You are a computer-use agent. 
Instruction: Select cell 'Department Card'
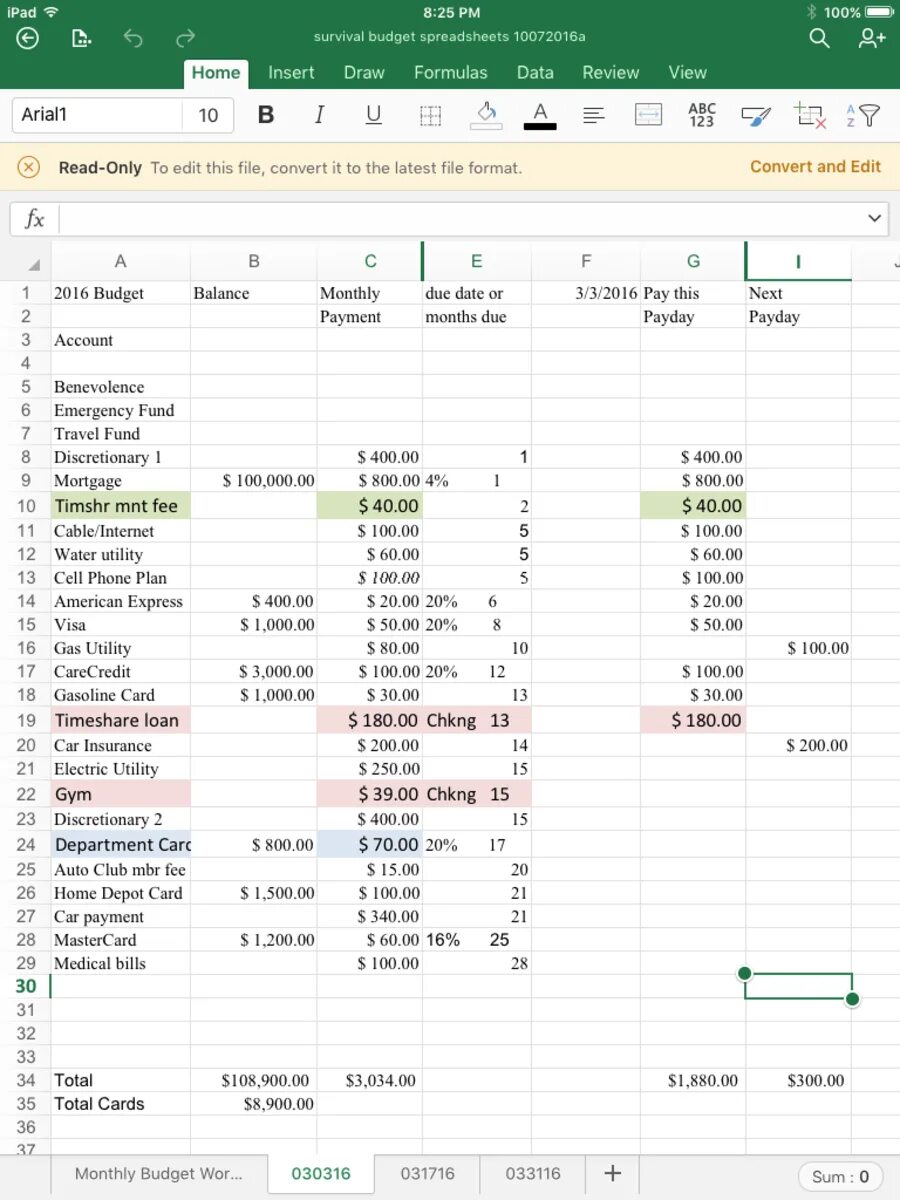[120, 845]
